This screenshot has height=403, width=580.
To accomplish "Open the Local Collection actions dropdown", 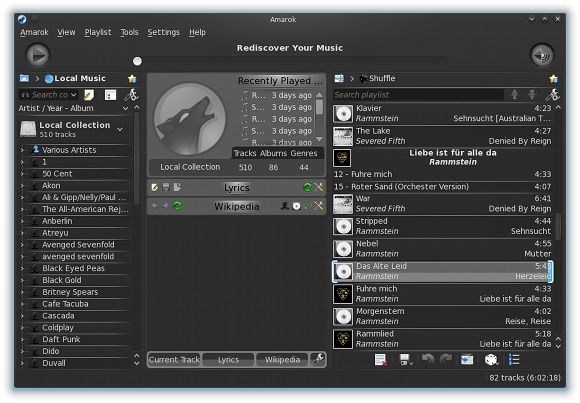I will (x=120, y=129).
